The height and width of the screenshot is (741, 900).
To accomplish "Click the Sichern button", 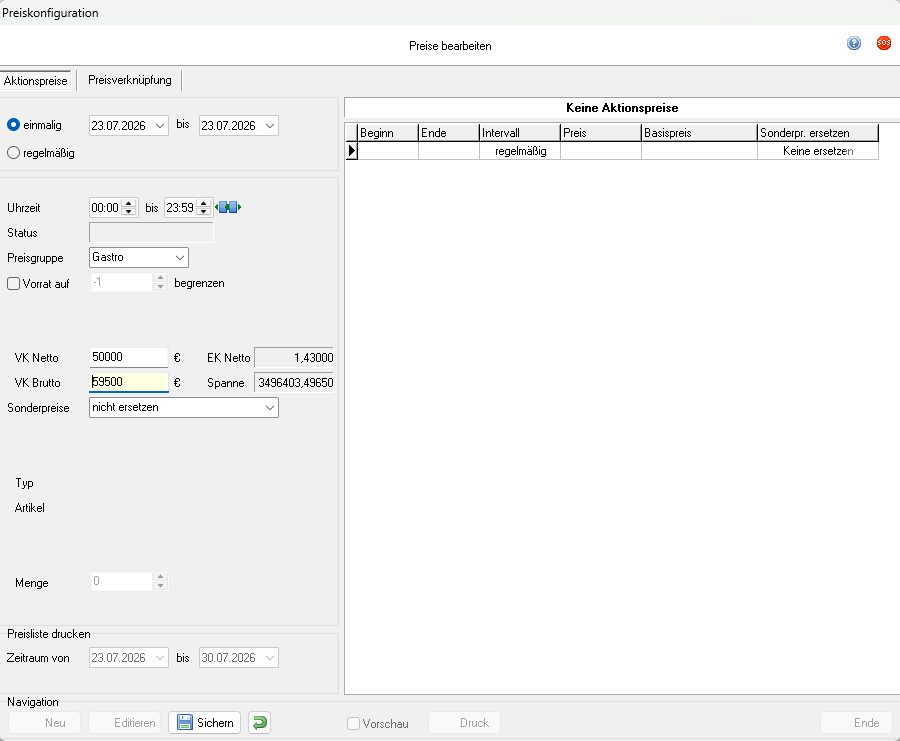I will tap(204, 723).
